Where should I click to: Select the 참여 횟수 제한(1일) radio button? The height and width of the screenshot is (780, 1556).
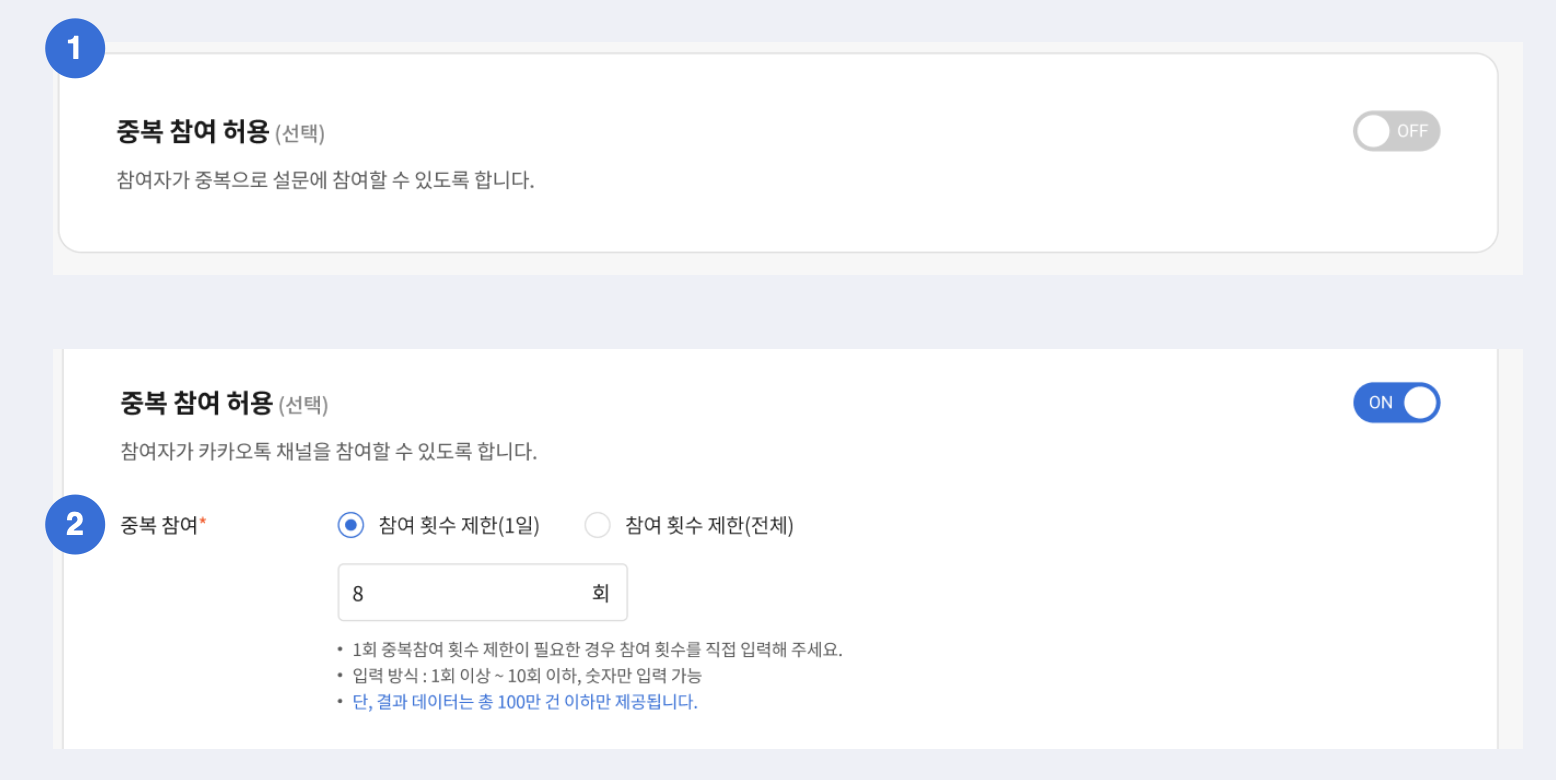click(x=351, y=525)
